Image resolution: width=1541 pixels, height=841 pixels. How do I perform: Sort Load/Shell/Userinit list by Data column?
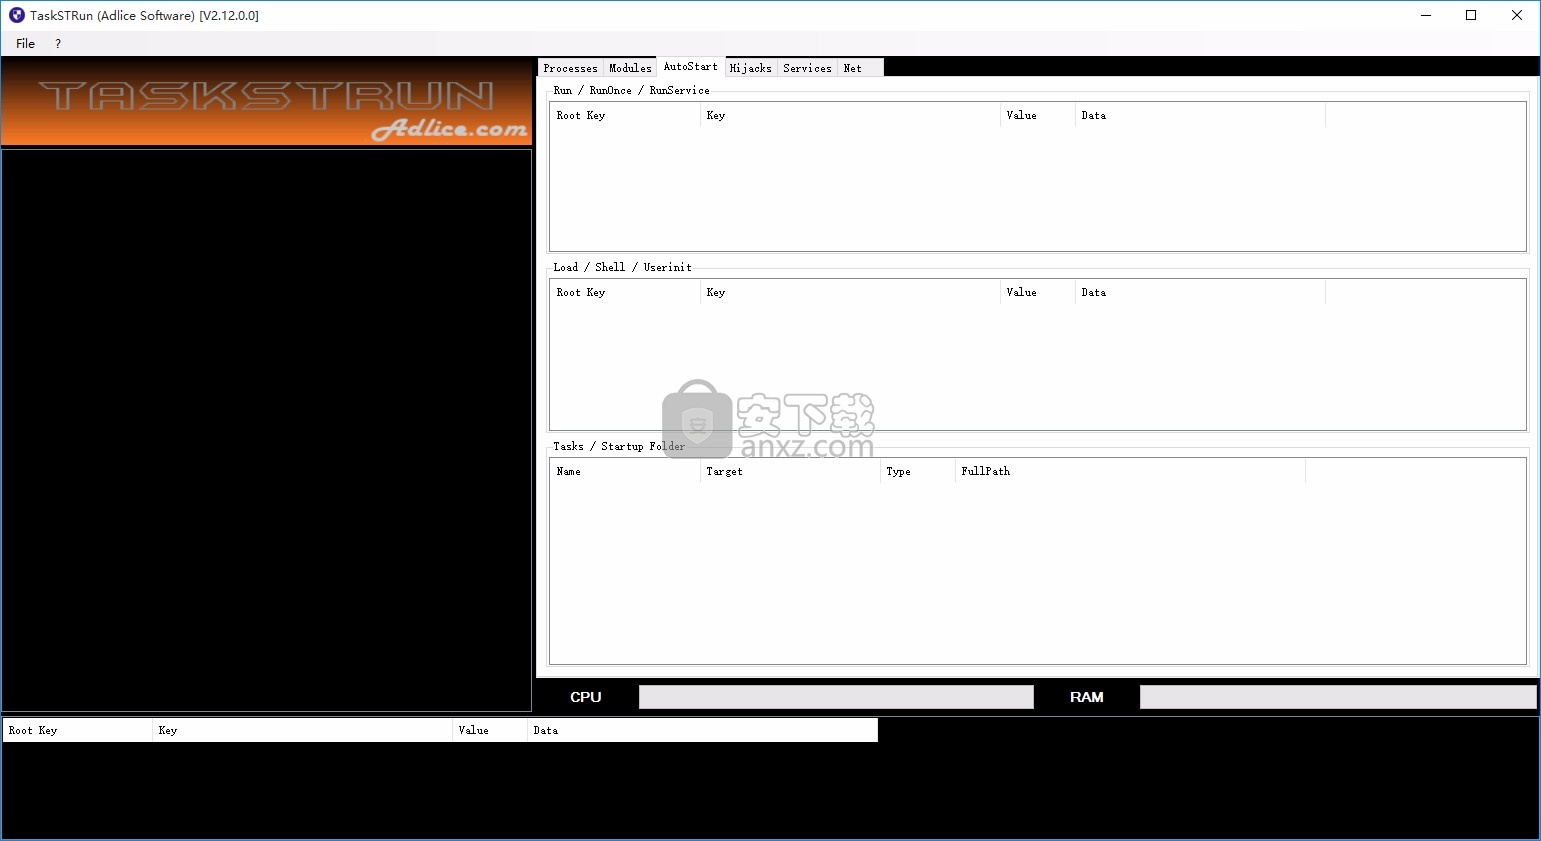(x=1201, y=292)
